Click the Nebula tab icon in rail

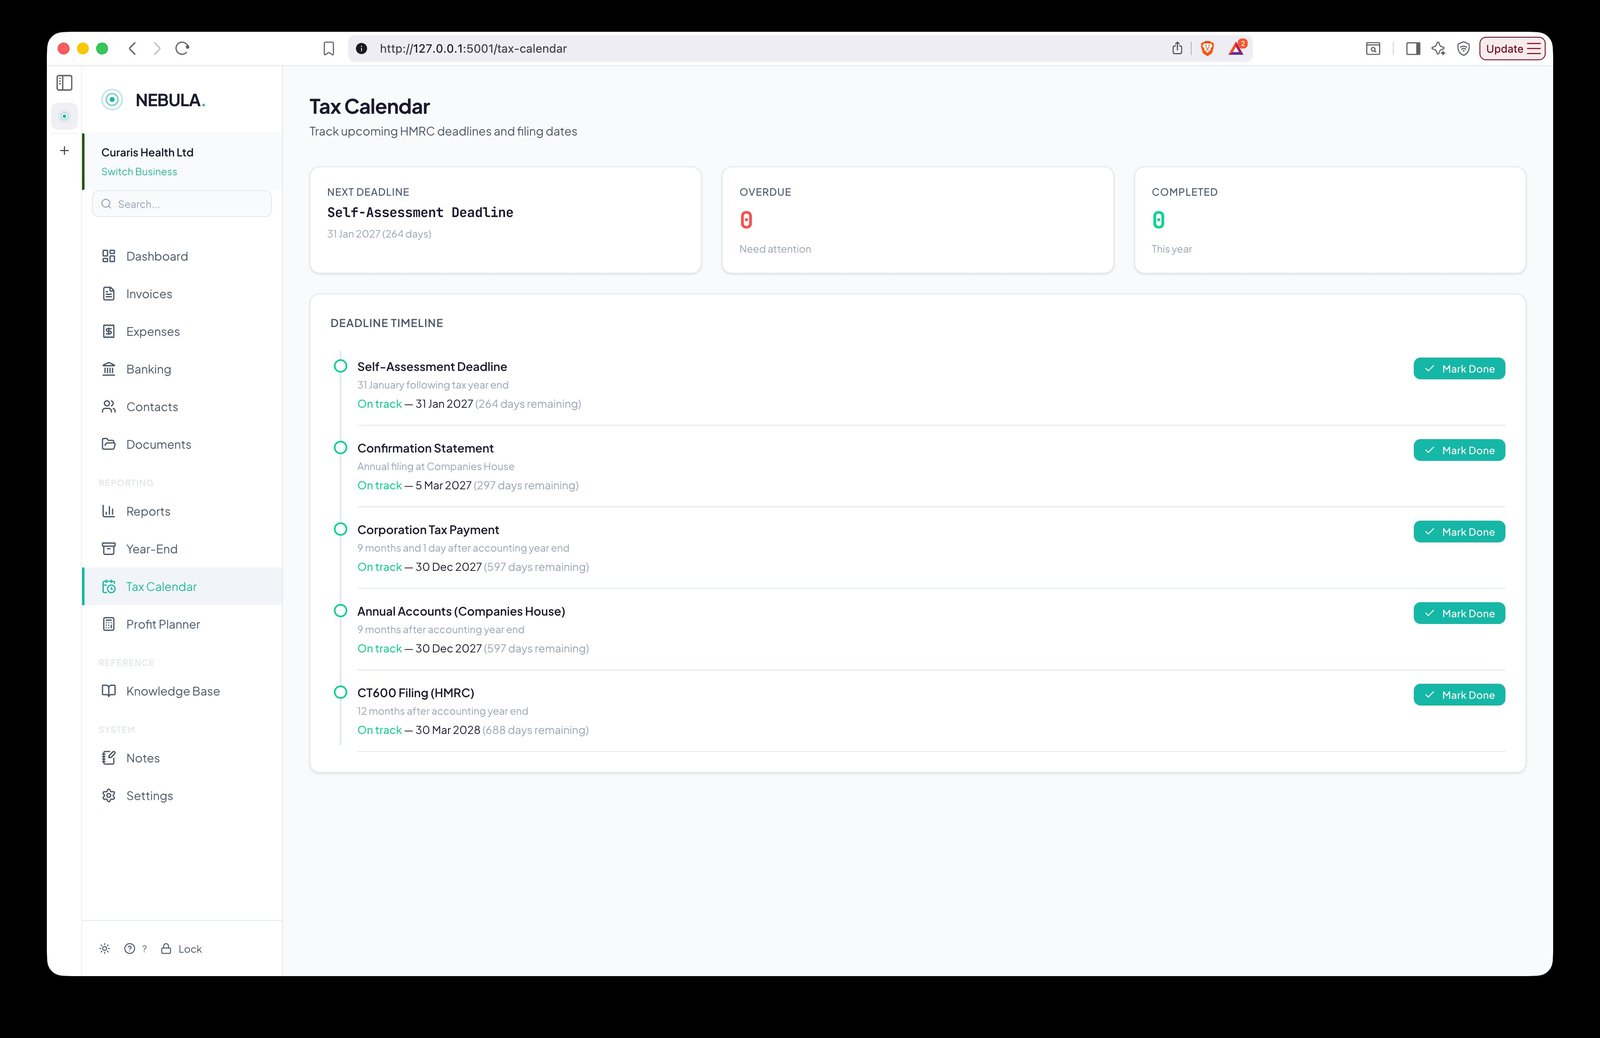[x=64, y=116]
